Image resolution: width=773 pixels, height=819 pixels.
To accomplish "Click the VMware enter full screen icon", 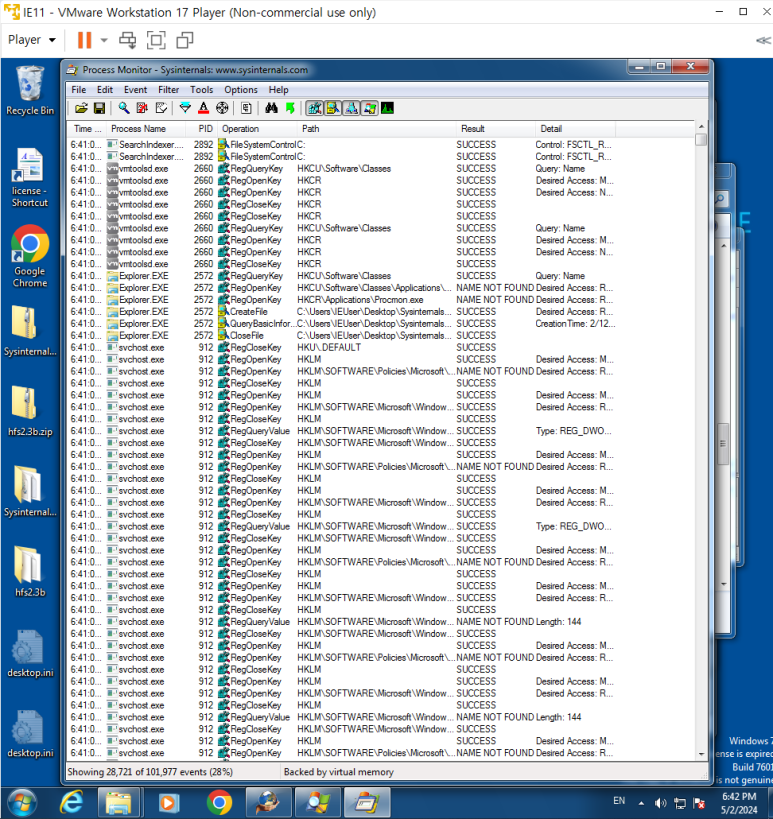I will 156,40.
